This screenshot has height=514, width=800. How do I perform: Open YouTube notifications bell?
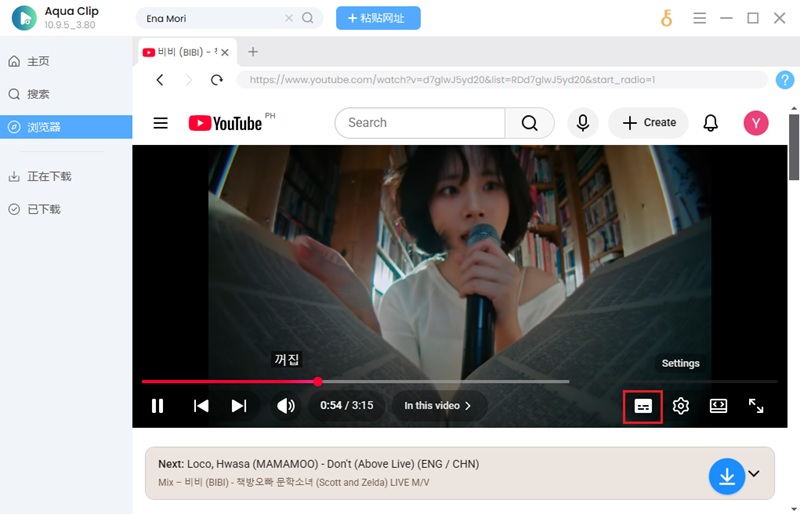[711, 123]
